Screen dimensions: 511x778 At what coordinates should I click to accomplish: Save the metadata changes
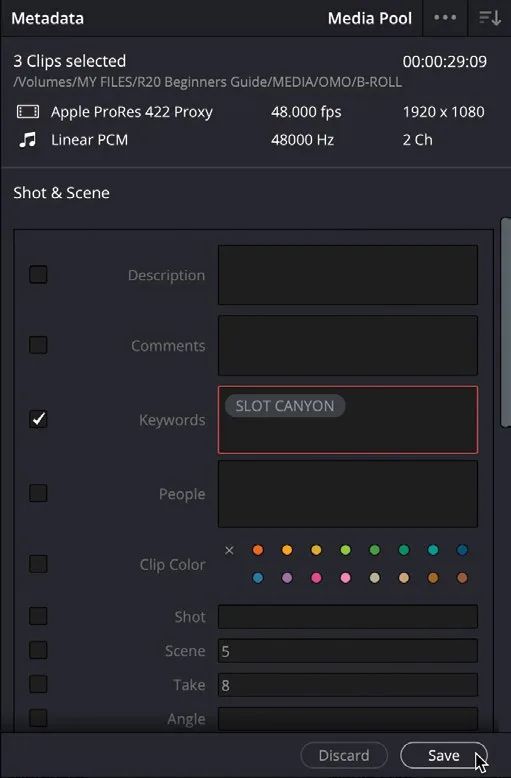coord(444,755)
